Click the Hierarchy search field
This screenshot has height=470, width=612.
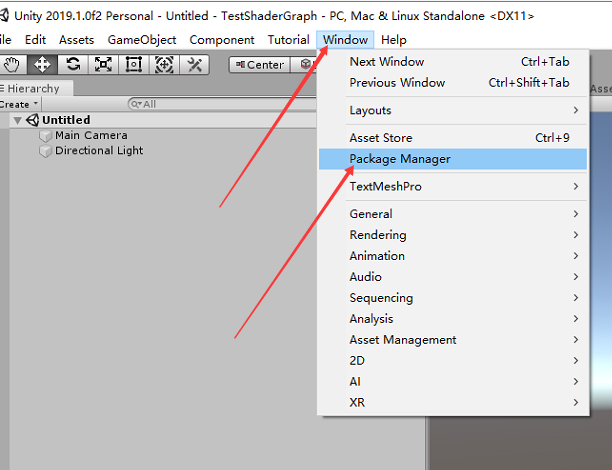222,104
